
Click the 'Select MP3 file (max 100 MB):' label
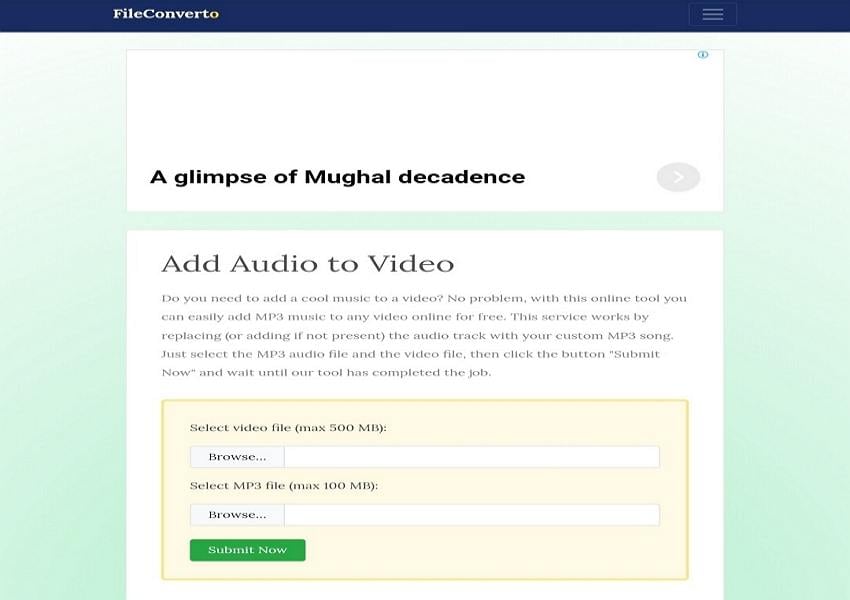pyautogui.click(x=284, y=486)
